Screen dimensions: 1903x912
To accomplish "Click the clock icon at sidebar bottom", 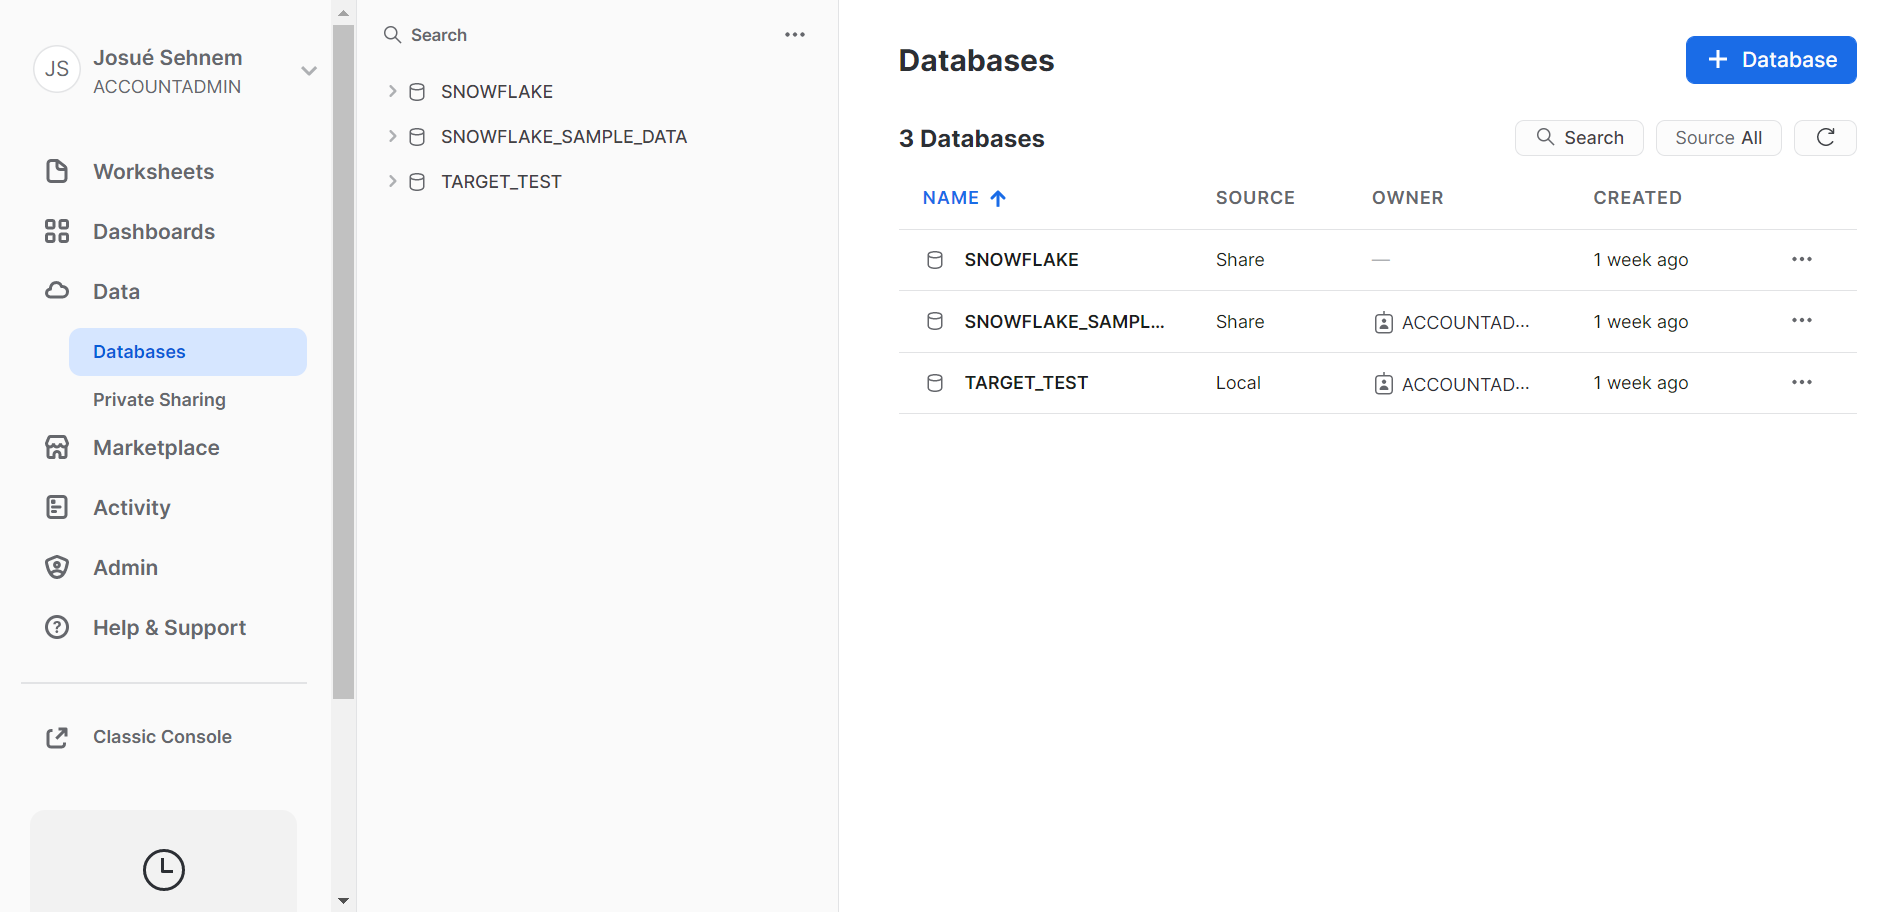I will [x=164, y=869].
